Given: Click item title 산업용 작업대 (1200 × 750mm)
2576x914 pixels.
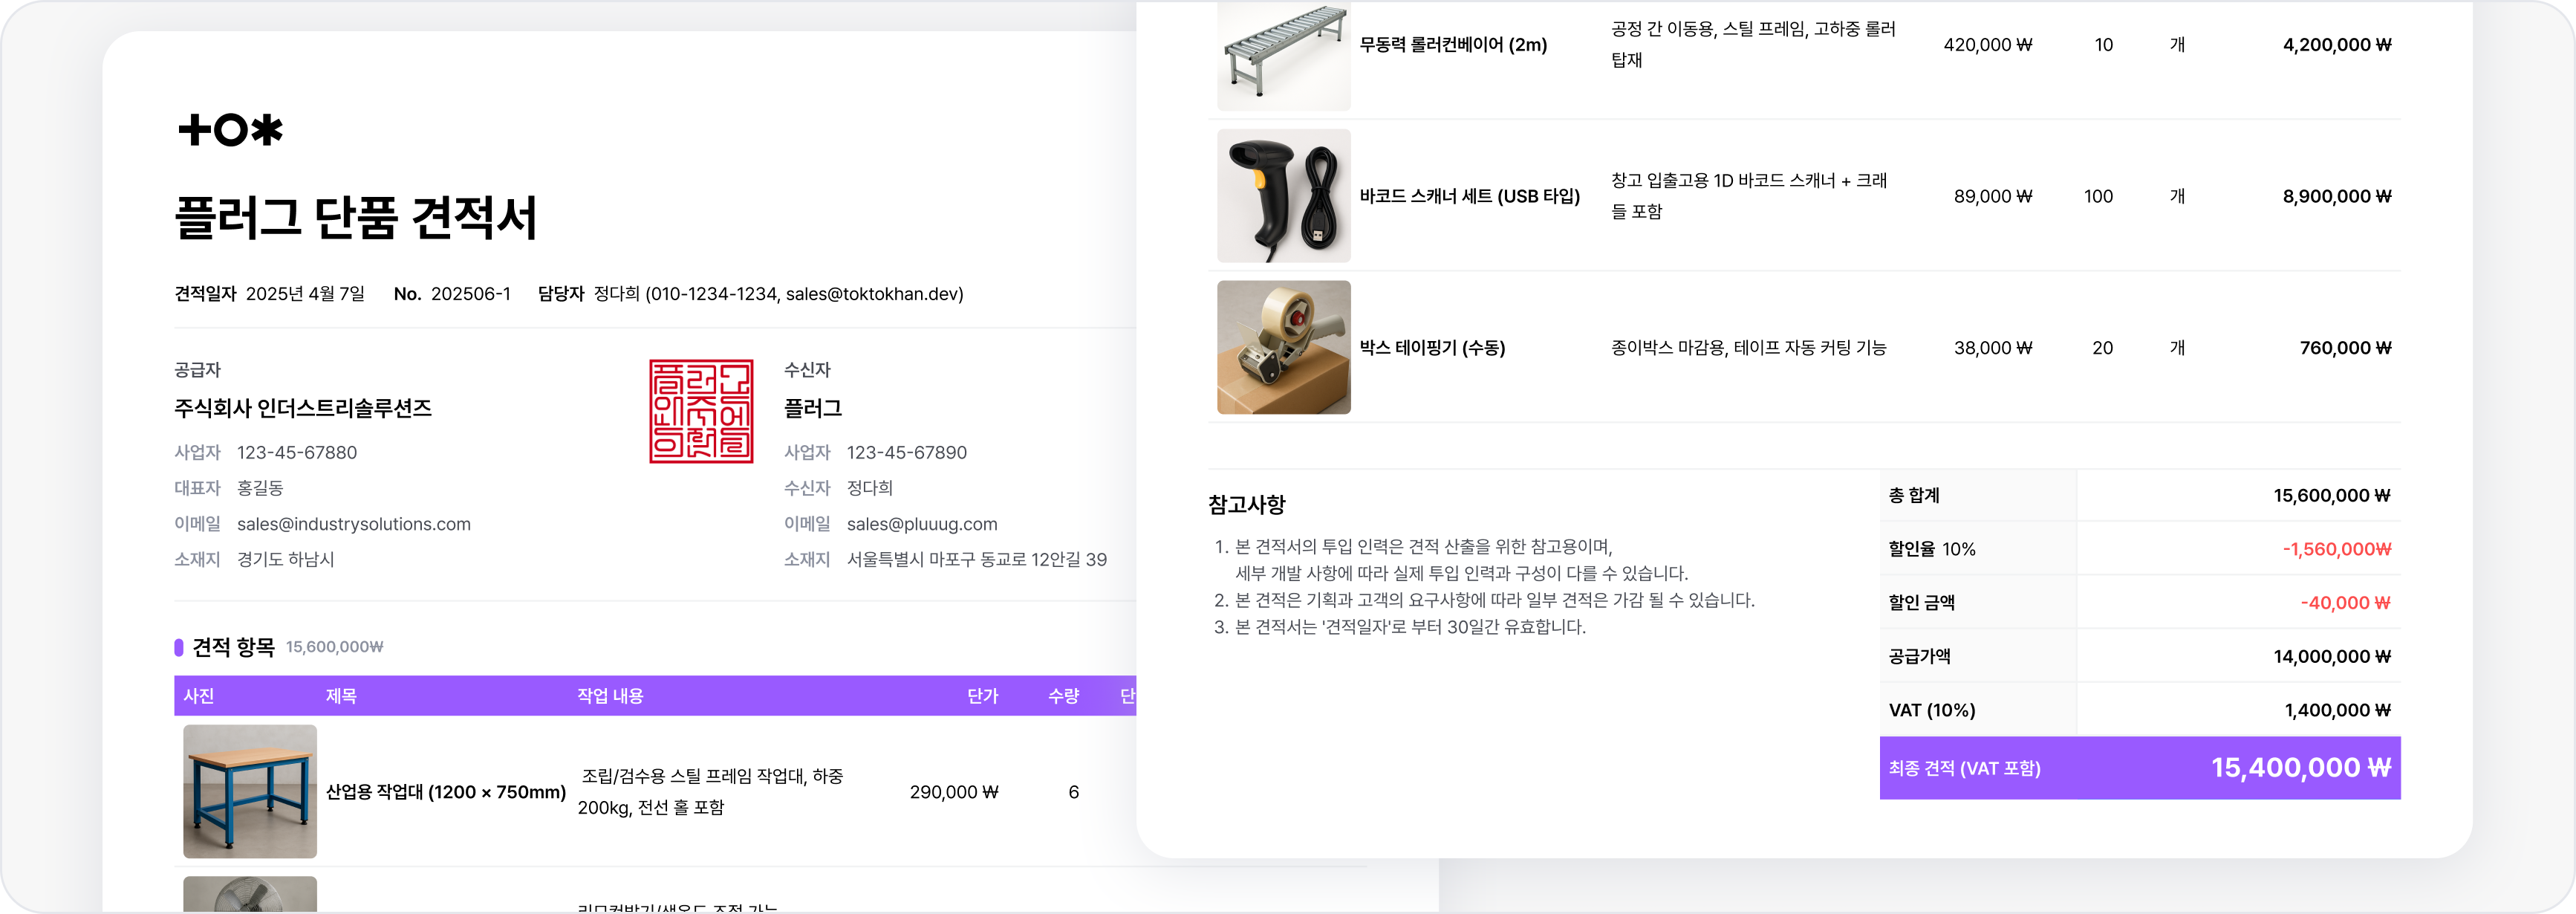Looking at the screenshot, I should click(x=446, y=792).
